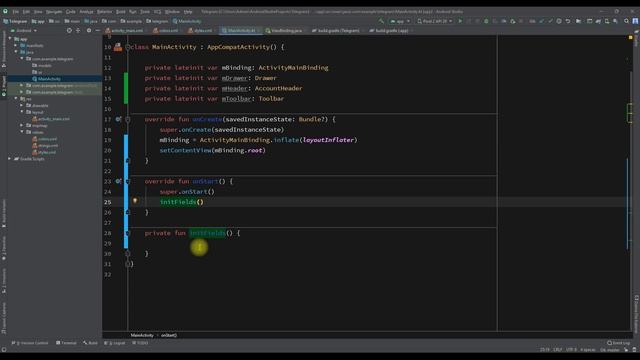The width and height of the screenshot is (640, 360).
Task: Open the app run configuration dropdown
Action: click(x=400, y=21)
